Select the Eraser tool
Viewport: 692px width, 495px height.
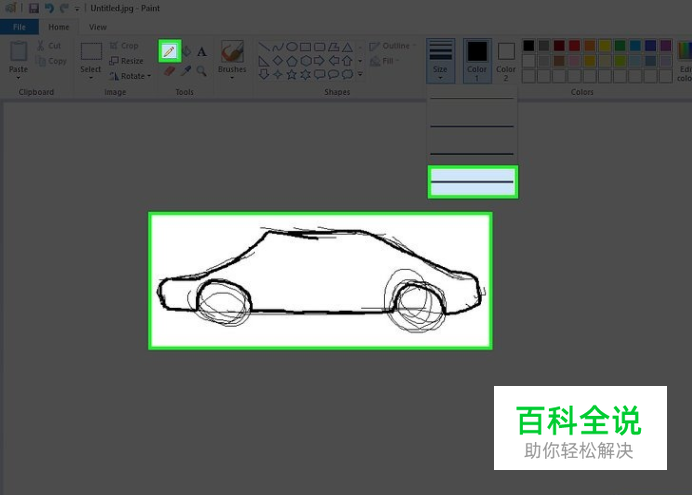[x=169, y=71]
